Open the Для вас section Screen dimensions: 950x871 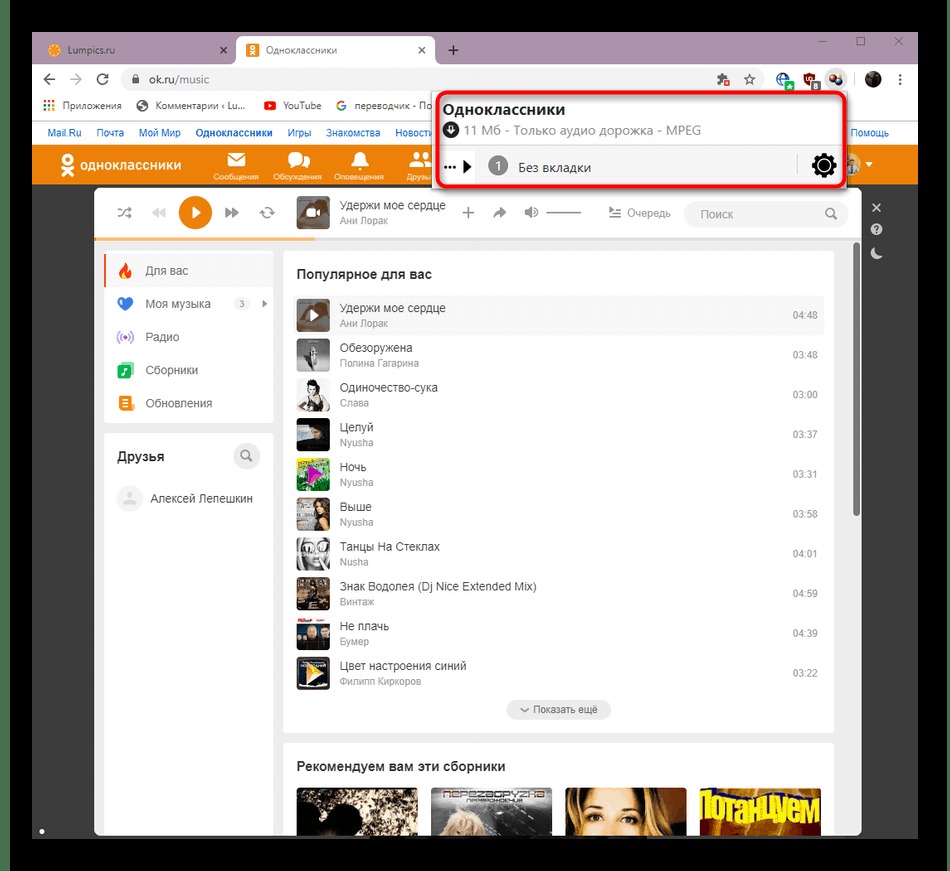click(189, 271)
